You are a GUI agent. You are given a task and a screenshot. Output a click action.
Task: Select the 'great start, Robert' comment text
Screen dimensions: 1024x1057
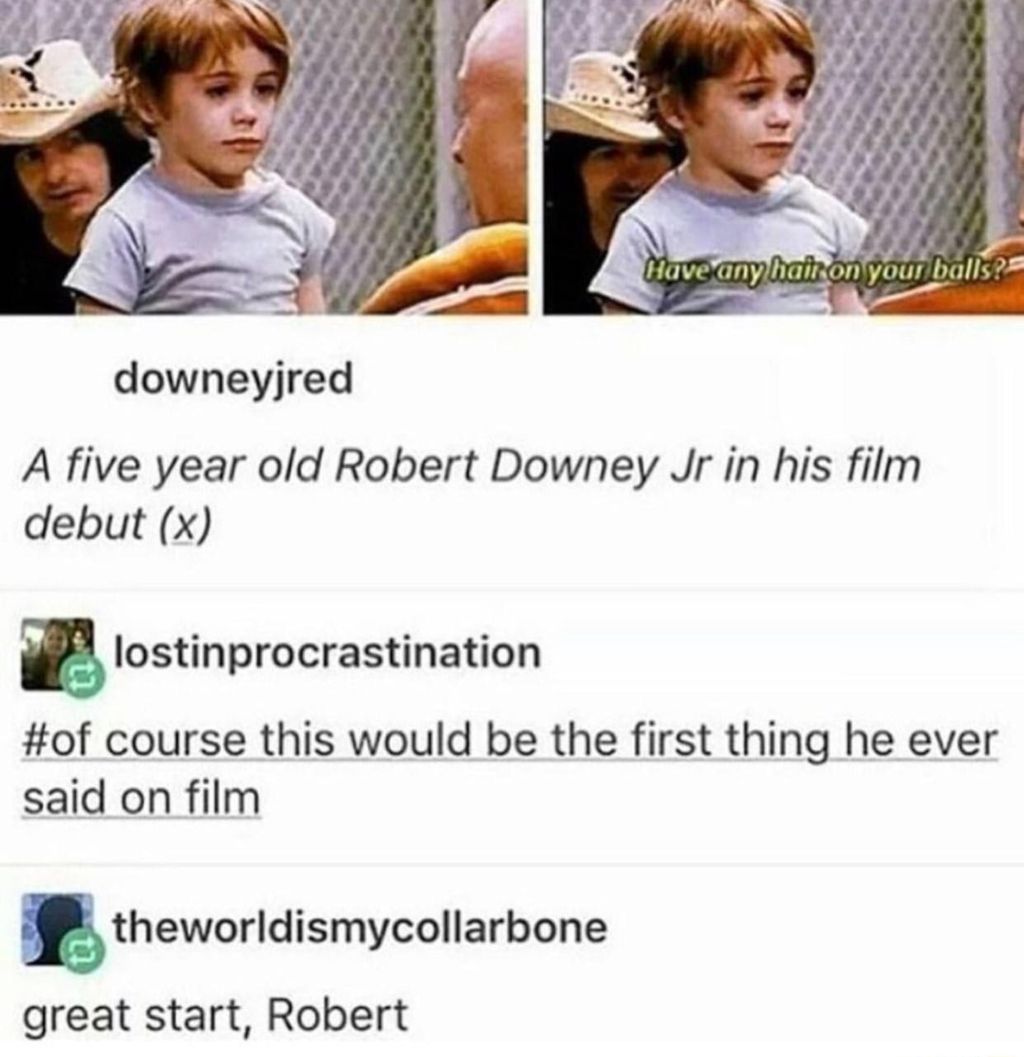pos(216,1015)
